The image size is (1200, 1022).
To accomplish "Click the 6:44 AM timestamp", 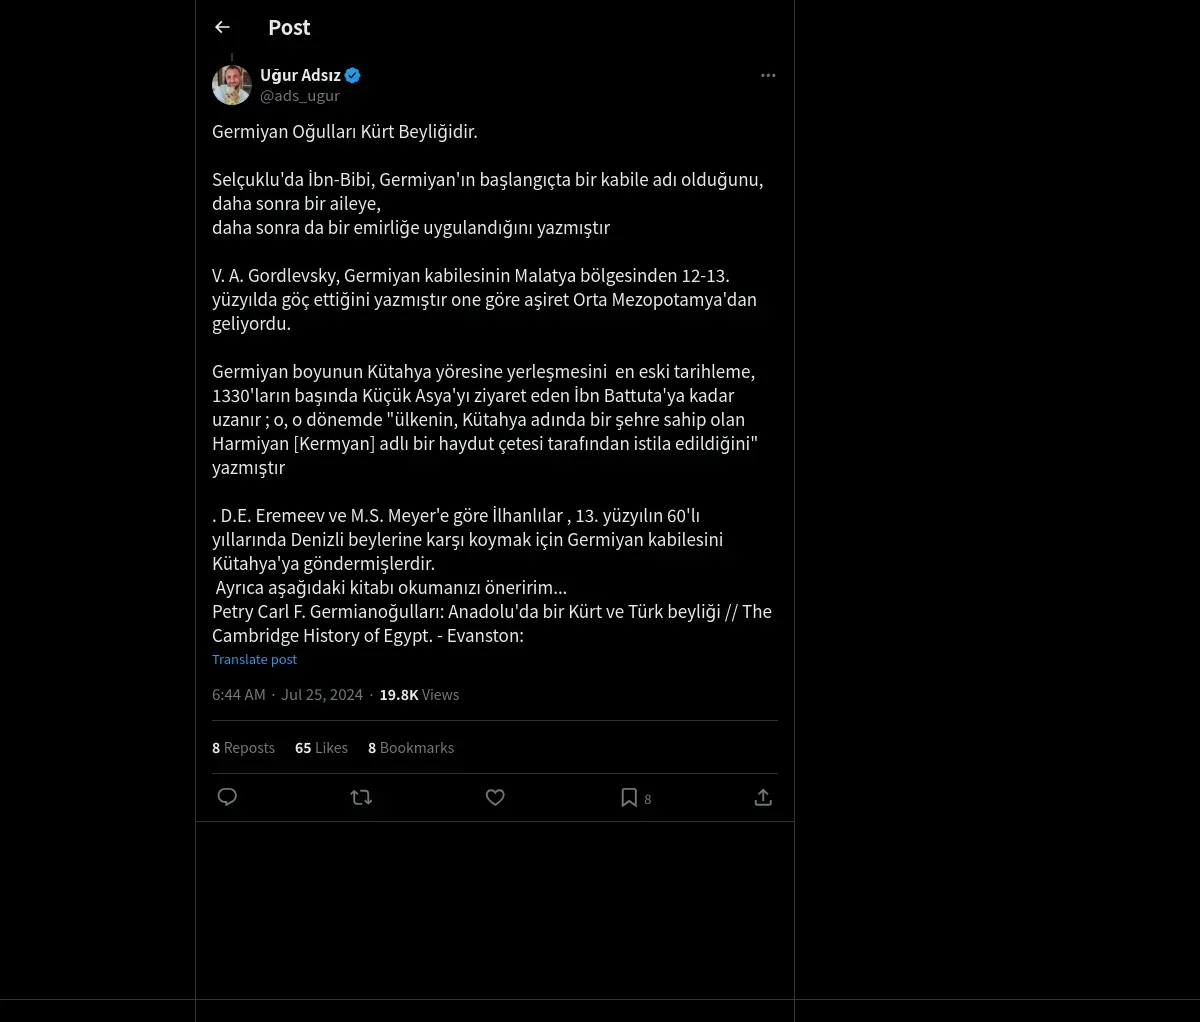I will click(239, 694).
